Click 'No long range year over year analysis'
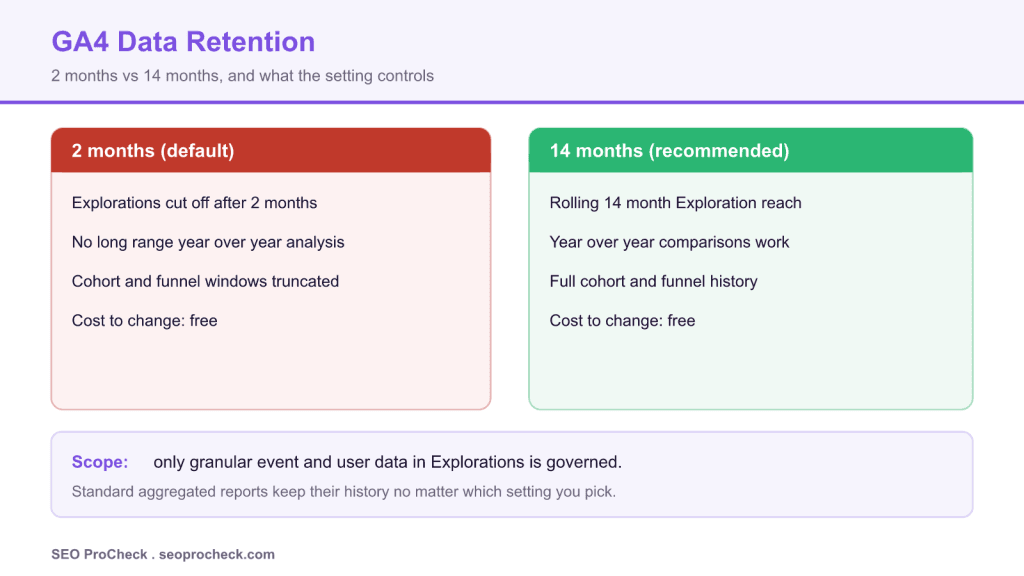This screenshot has width=1024, height=576. [208, 242]
